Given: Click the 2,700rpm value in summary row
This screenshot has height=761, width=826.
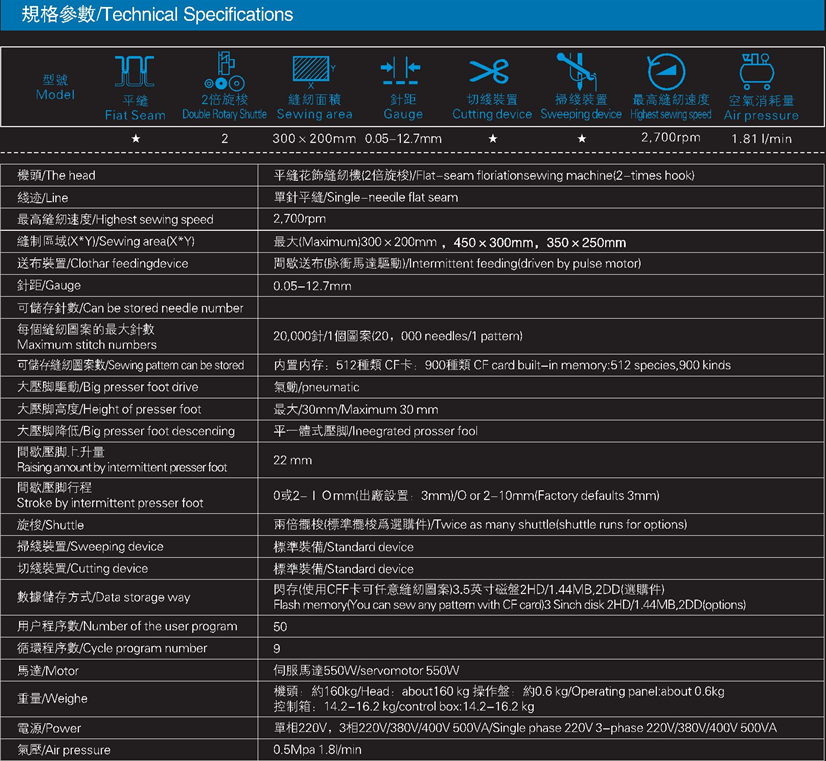Looking at the screenshot, I should [x=671, y=137].
